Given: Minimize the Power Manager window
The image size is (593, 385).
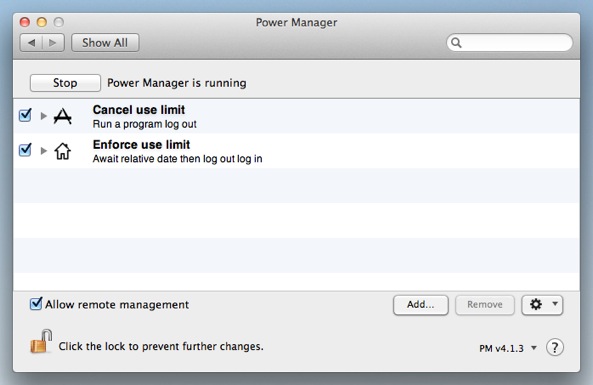Looking at the screenshot, I should (x=42, y=22).
